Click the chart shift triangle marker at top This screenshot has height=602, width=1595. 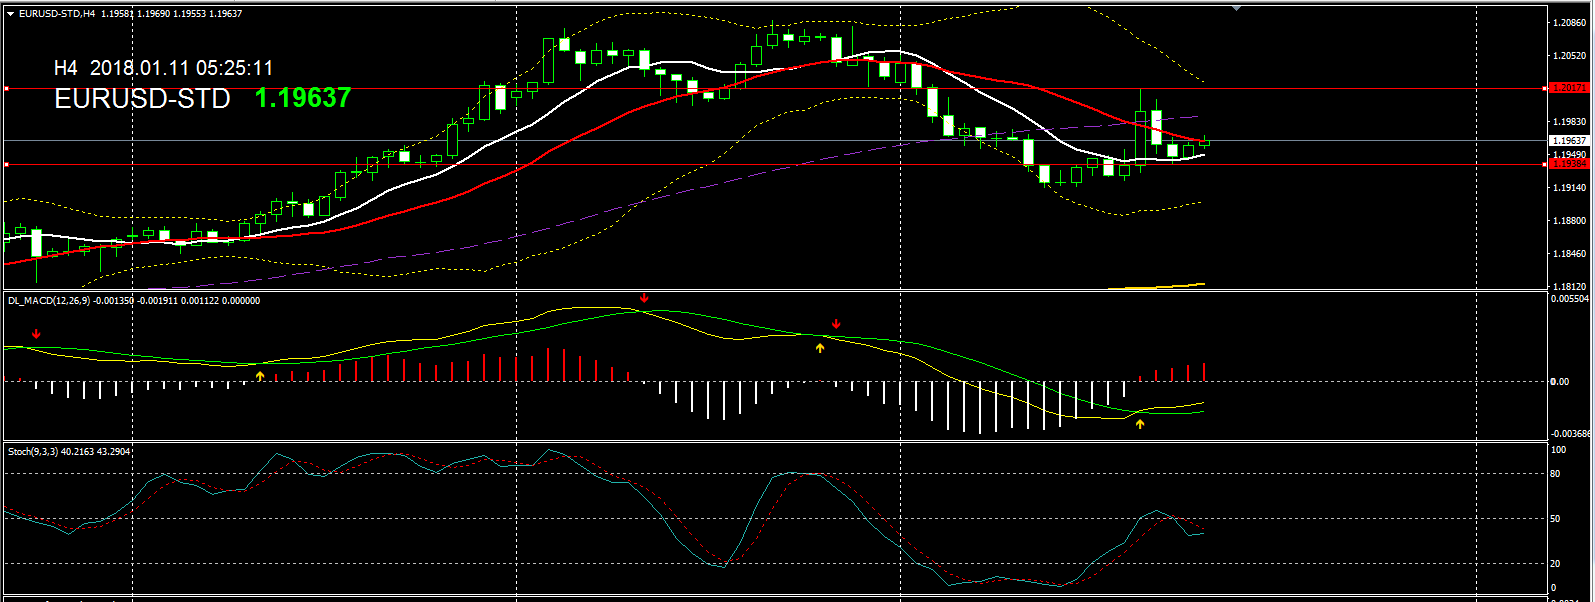tap(1237, 7)
